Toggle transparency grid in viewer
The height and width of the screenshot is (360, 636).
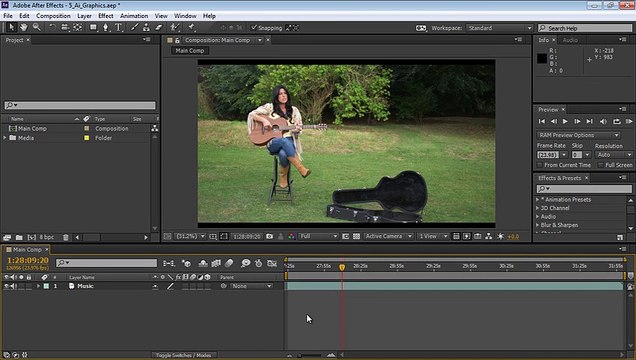tap(356, 236)
